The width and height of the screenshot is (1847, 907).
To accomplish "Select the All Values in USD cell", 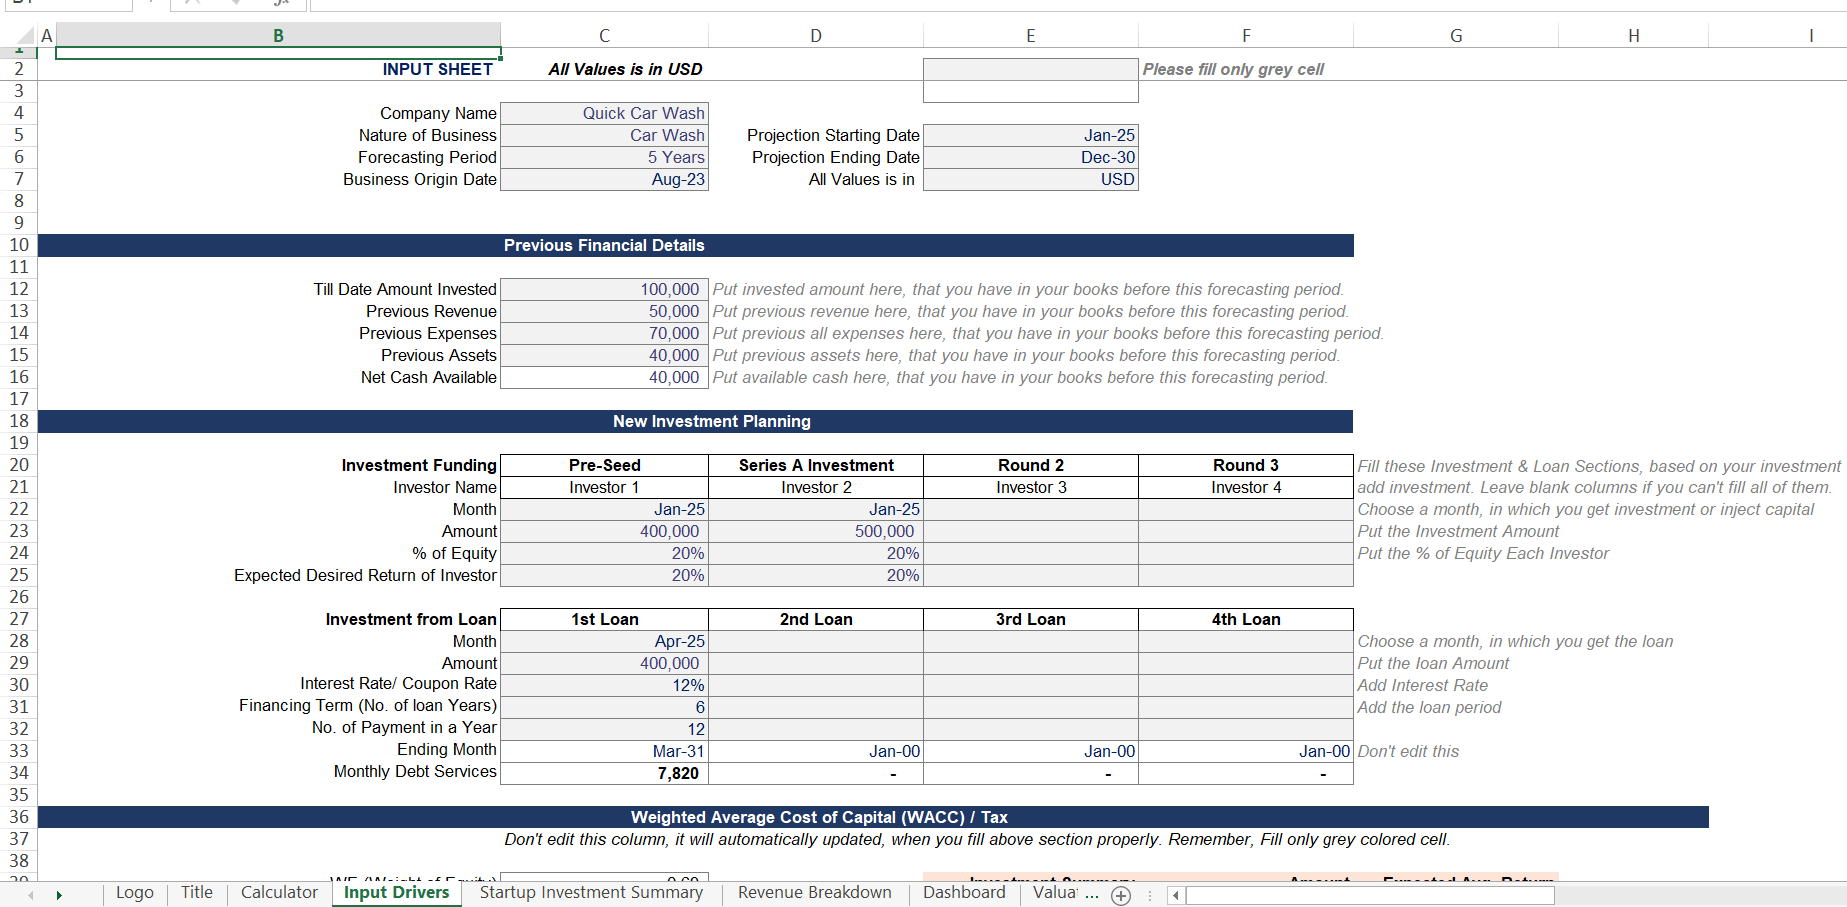I will click(1031, 179).
